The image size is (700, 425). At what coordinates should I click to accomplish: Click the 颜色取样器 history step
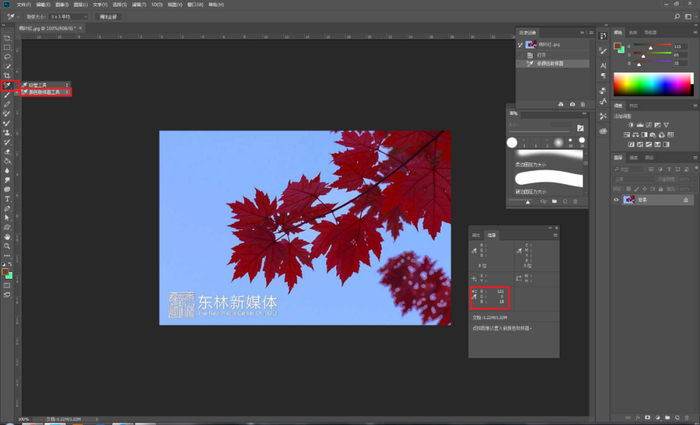tap(550, 63)
